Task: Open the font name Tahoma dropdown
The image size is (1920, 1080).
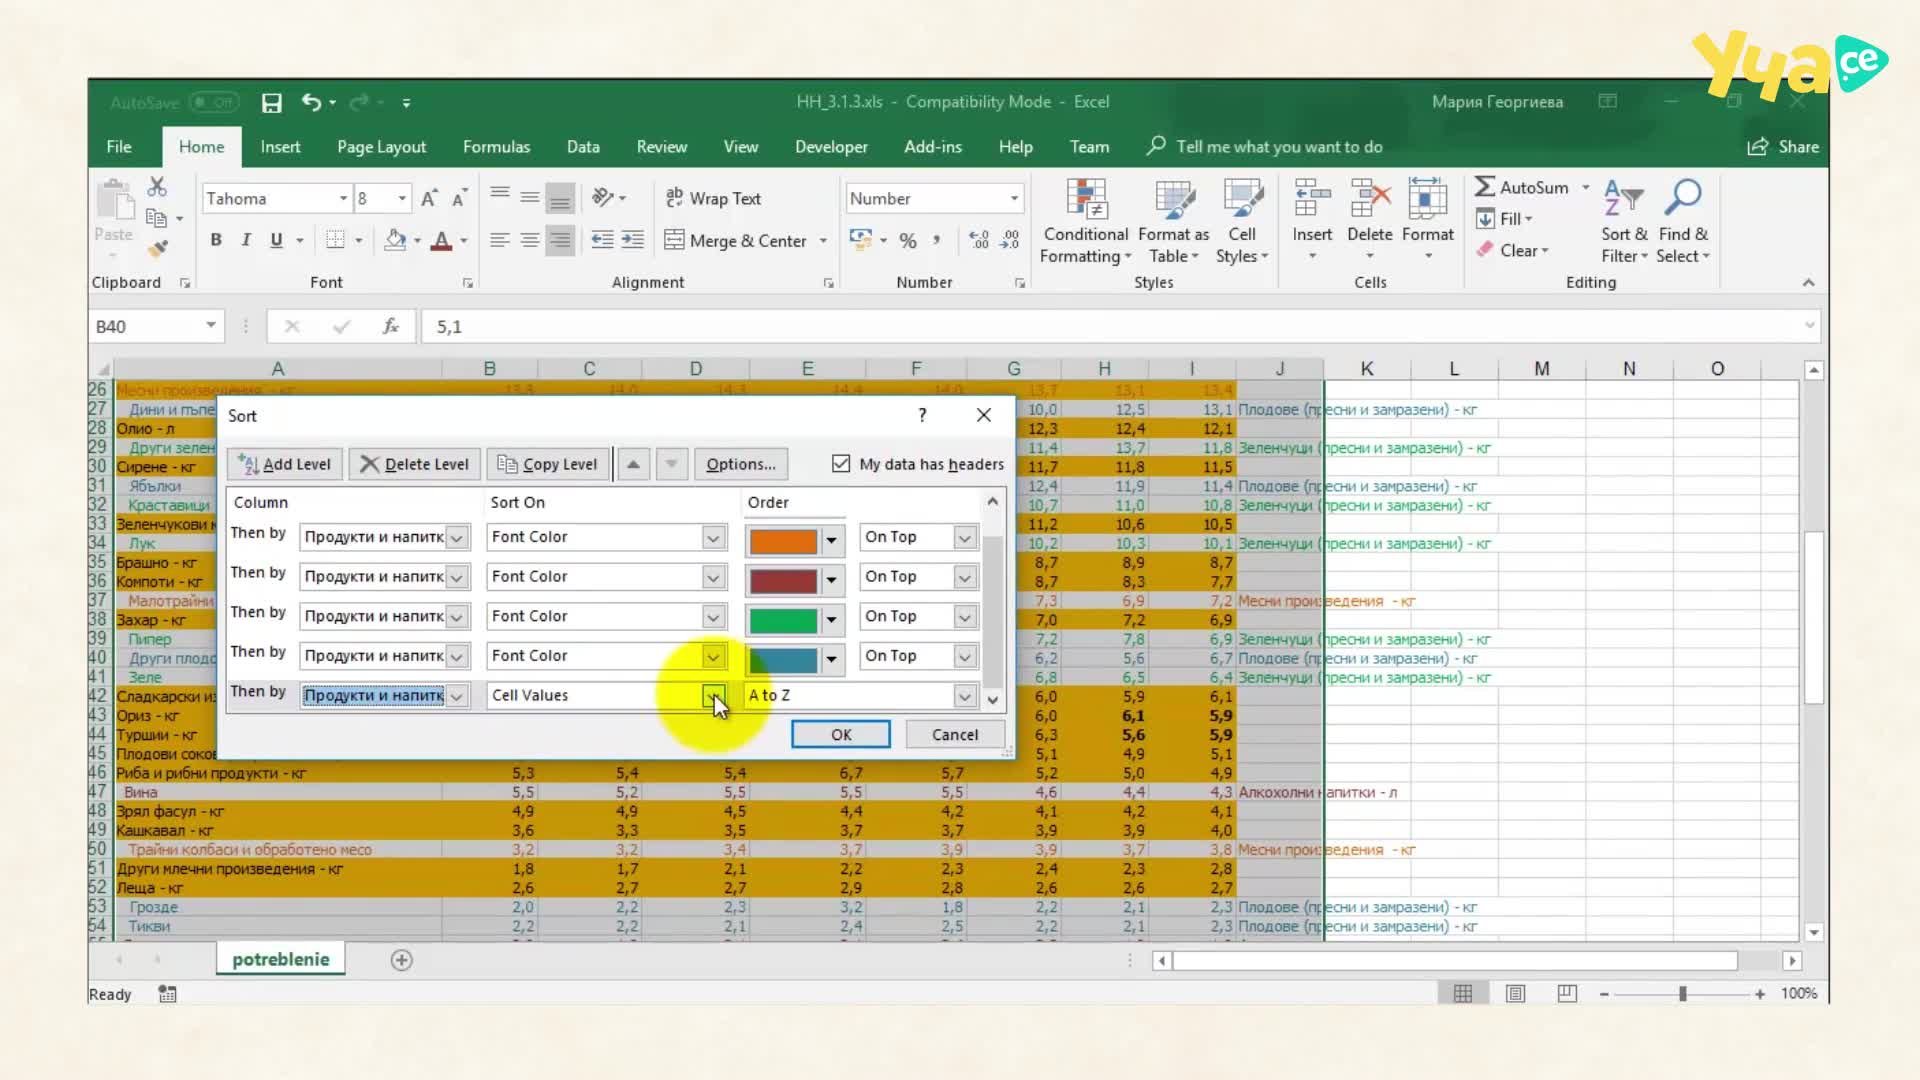Action: pyautogui.click(x=343, y=198)
